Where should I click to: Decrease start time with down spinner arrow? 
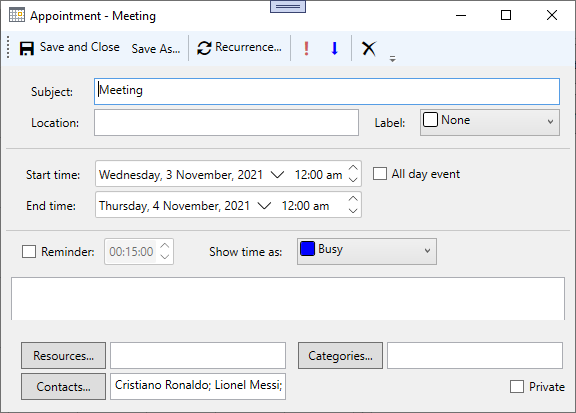point(353,180)
